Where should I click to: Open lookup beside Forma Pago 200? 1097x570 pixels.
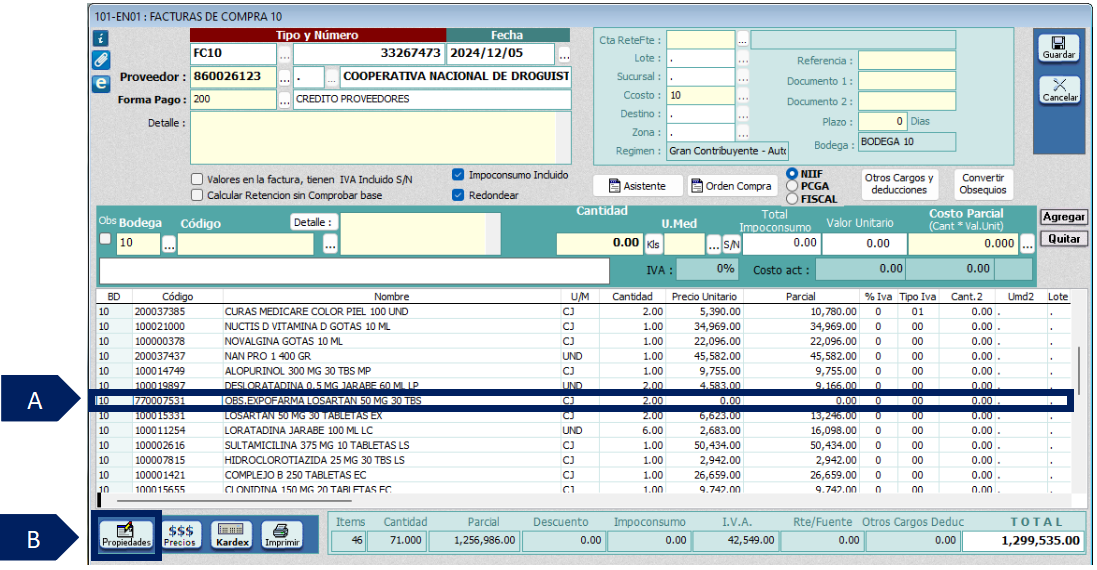[x=285, y=100]
